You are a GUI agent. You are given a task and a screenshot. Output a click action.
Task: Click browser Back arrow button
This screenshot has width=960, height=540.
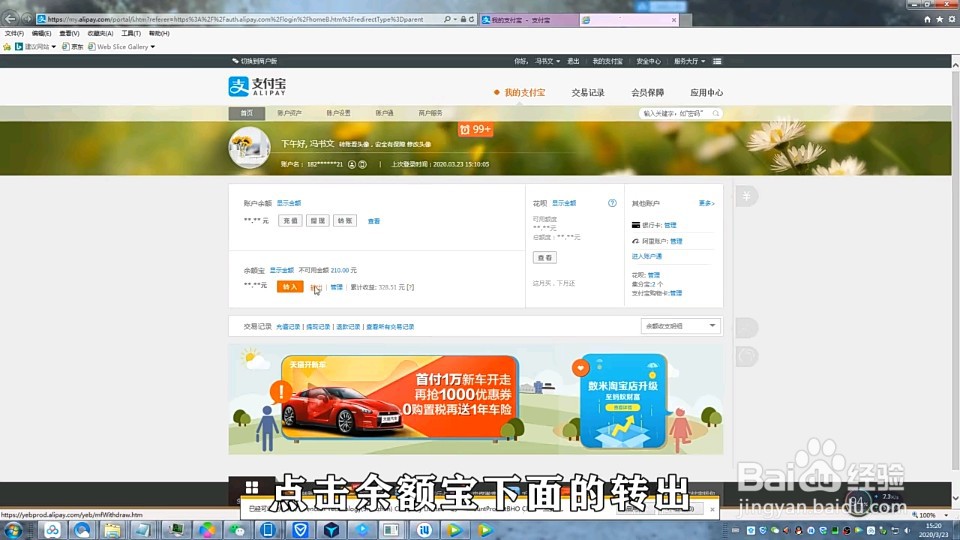(x=10, y=19)
